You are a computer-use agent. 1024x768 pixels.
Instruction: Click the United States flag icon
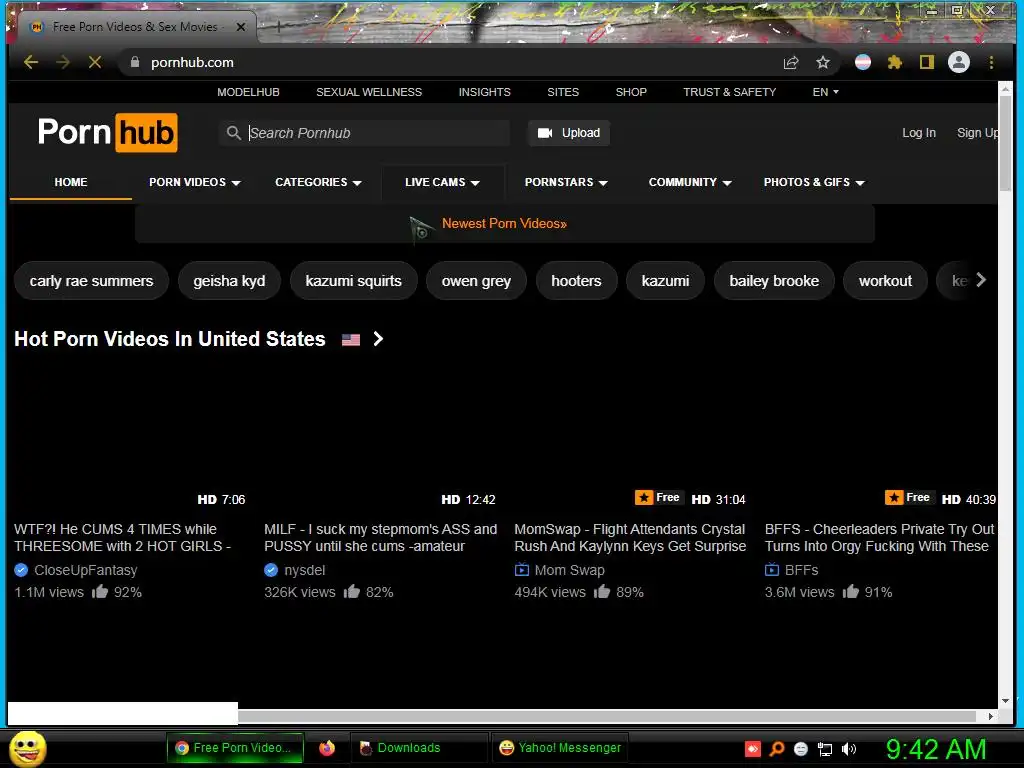pos(351,340)
